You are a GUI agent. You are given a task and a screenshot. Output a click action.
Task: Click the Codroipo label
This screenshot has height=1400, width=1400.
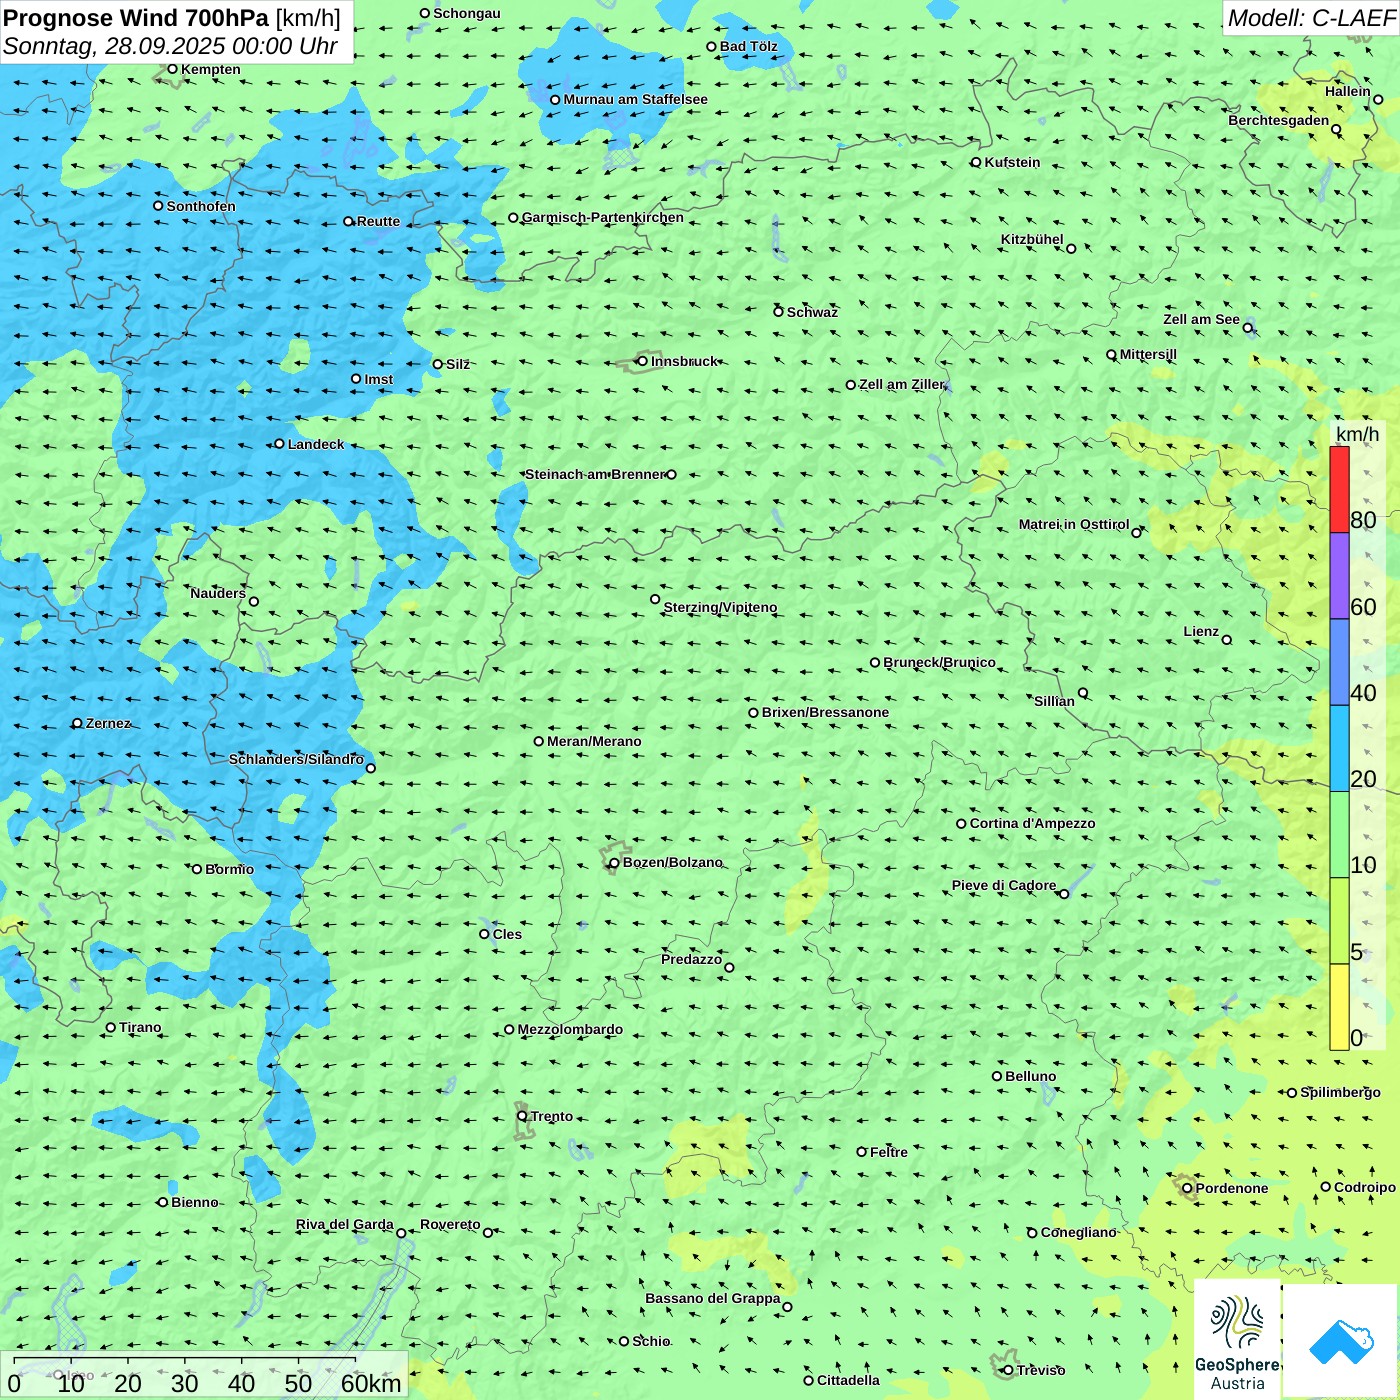[x=1365, y=1187]
